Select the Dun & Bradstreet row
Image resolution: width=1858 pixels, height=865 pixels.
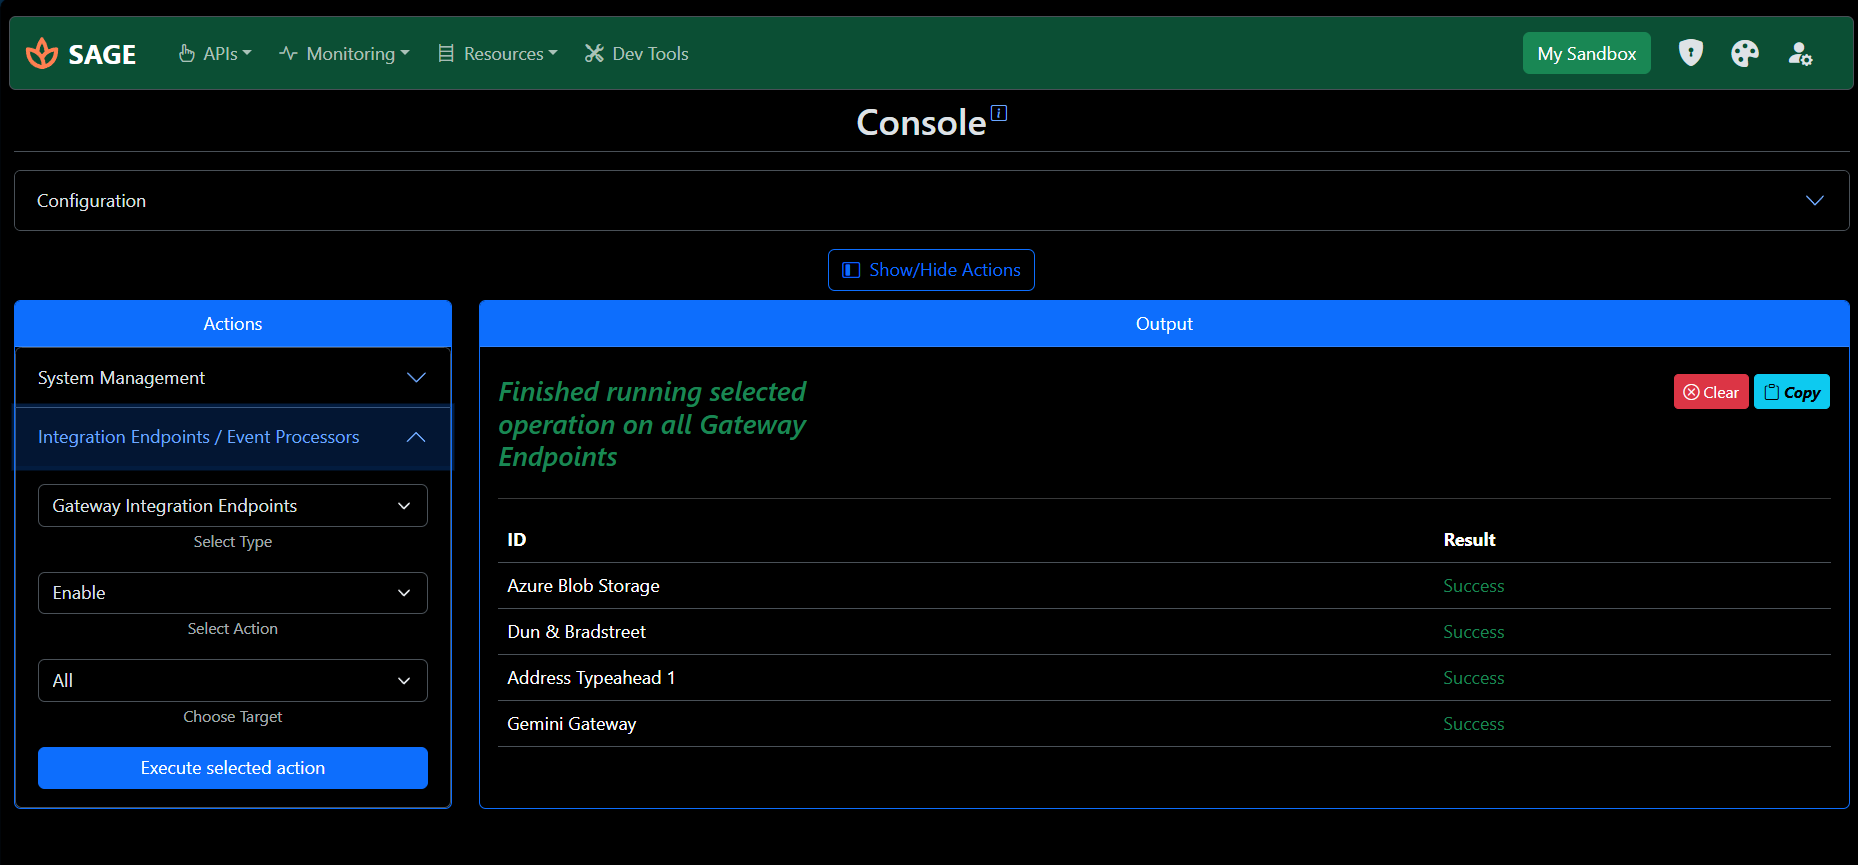[x=1164, y=632]
